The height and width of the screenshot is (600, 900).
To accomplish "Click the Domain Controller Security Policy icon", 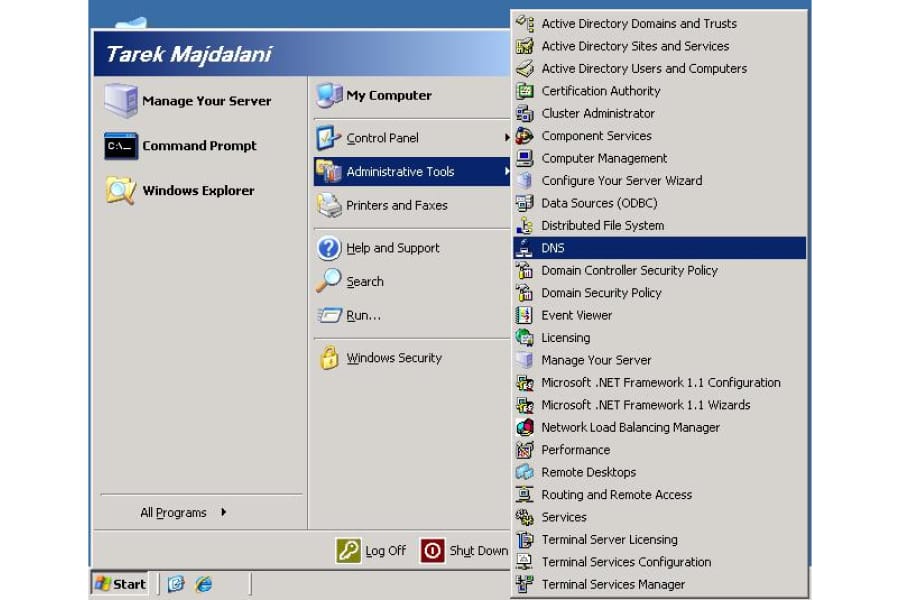I will [x=524, y=270].
